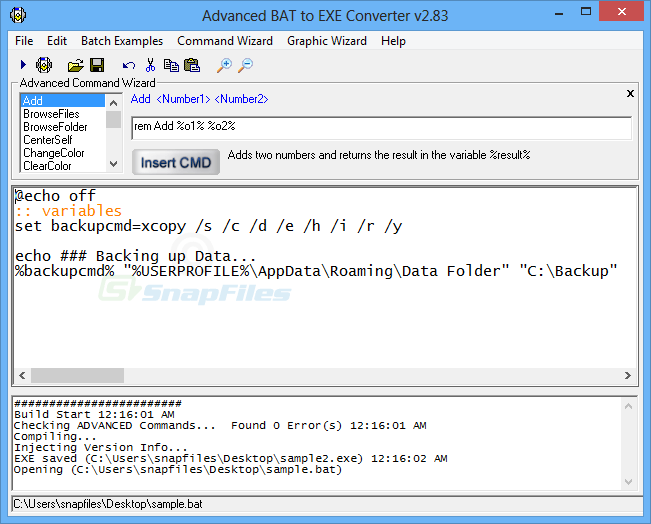Image resolution: width=651 pixels, height=524 pixels.
Task: Click command list scroll down arrow
Action: [113, 164]
